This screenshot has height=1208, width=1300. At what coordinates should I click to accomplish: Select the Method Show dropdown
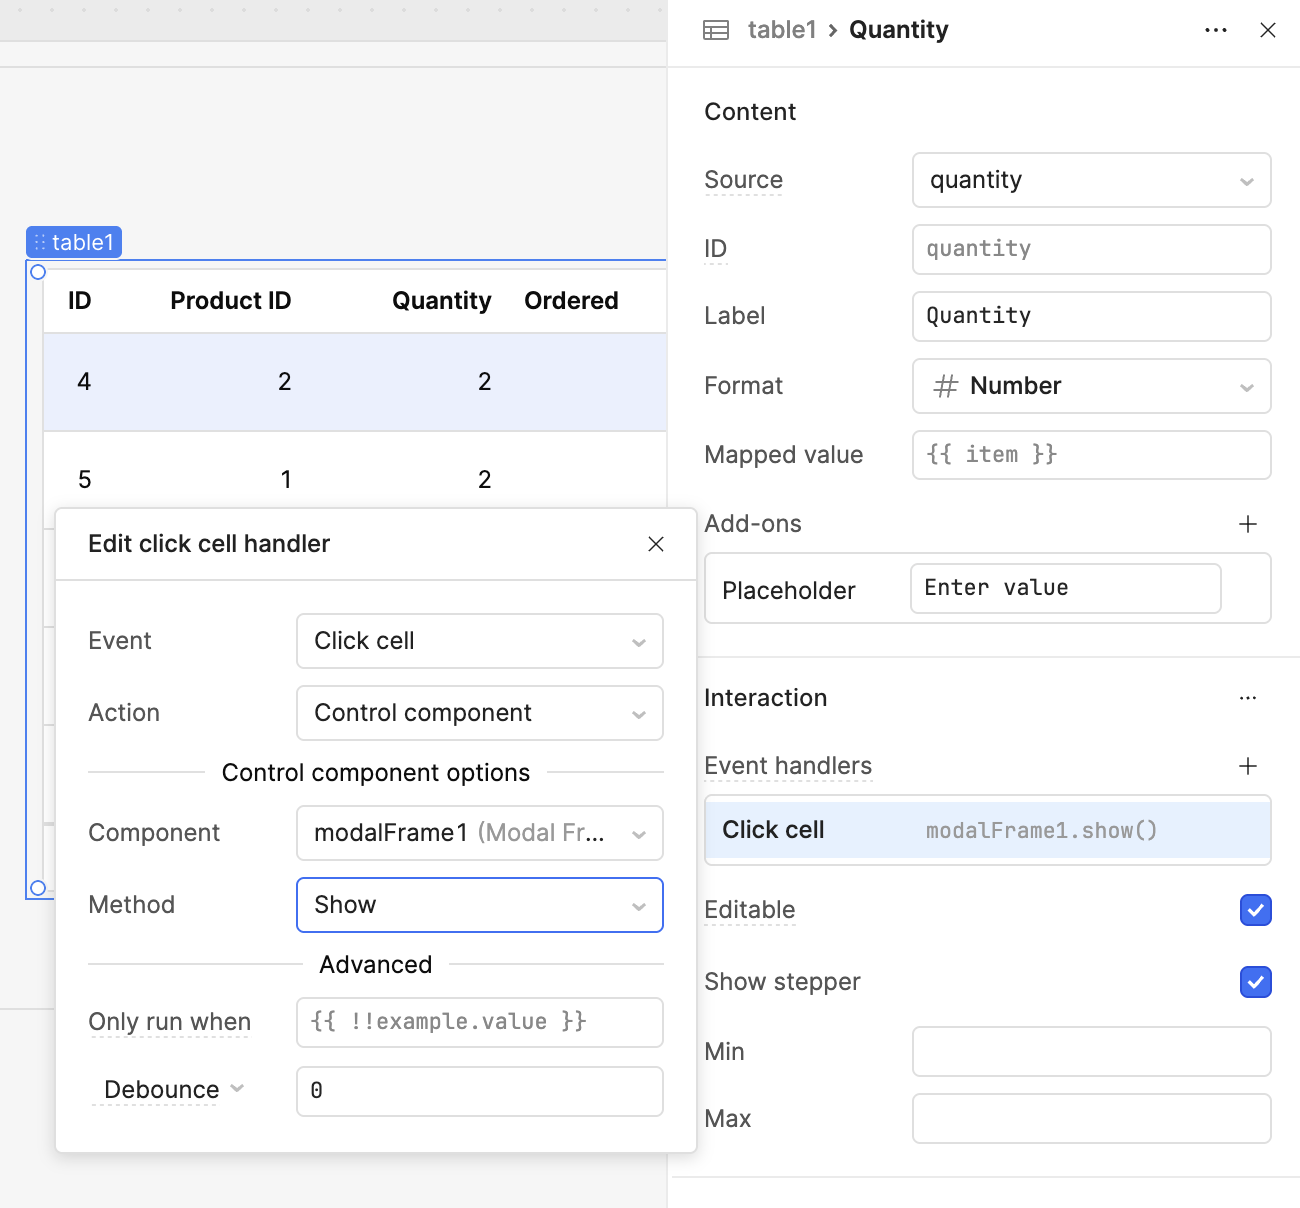coord(479,905)
